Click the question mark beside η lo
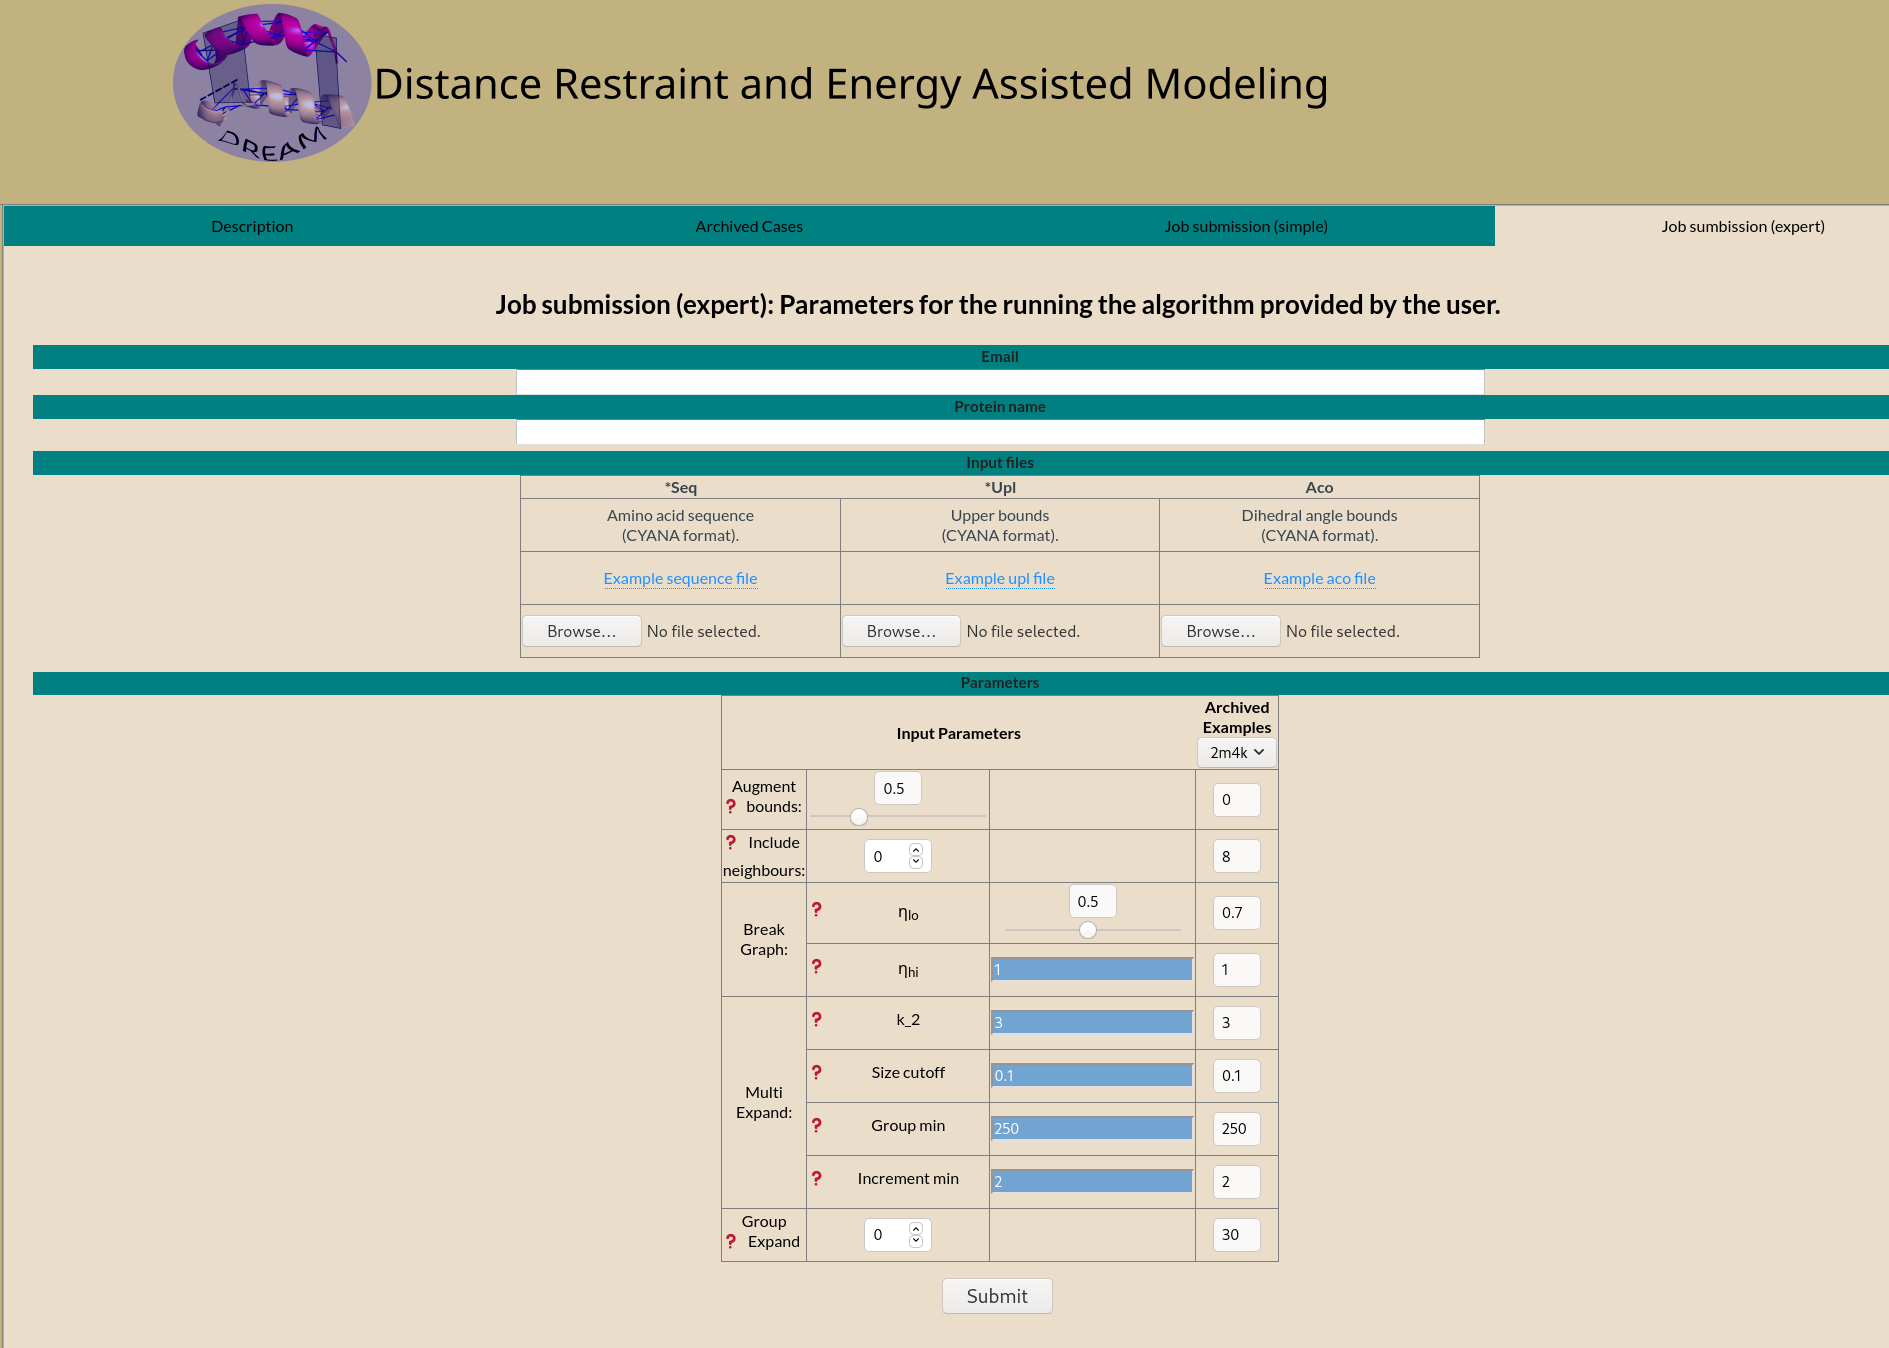 click(x=817, y=909)
